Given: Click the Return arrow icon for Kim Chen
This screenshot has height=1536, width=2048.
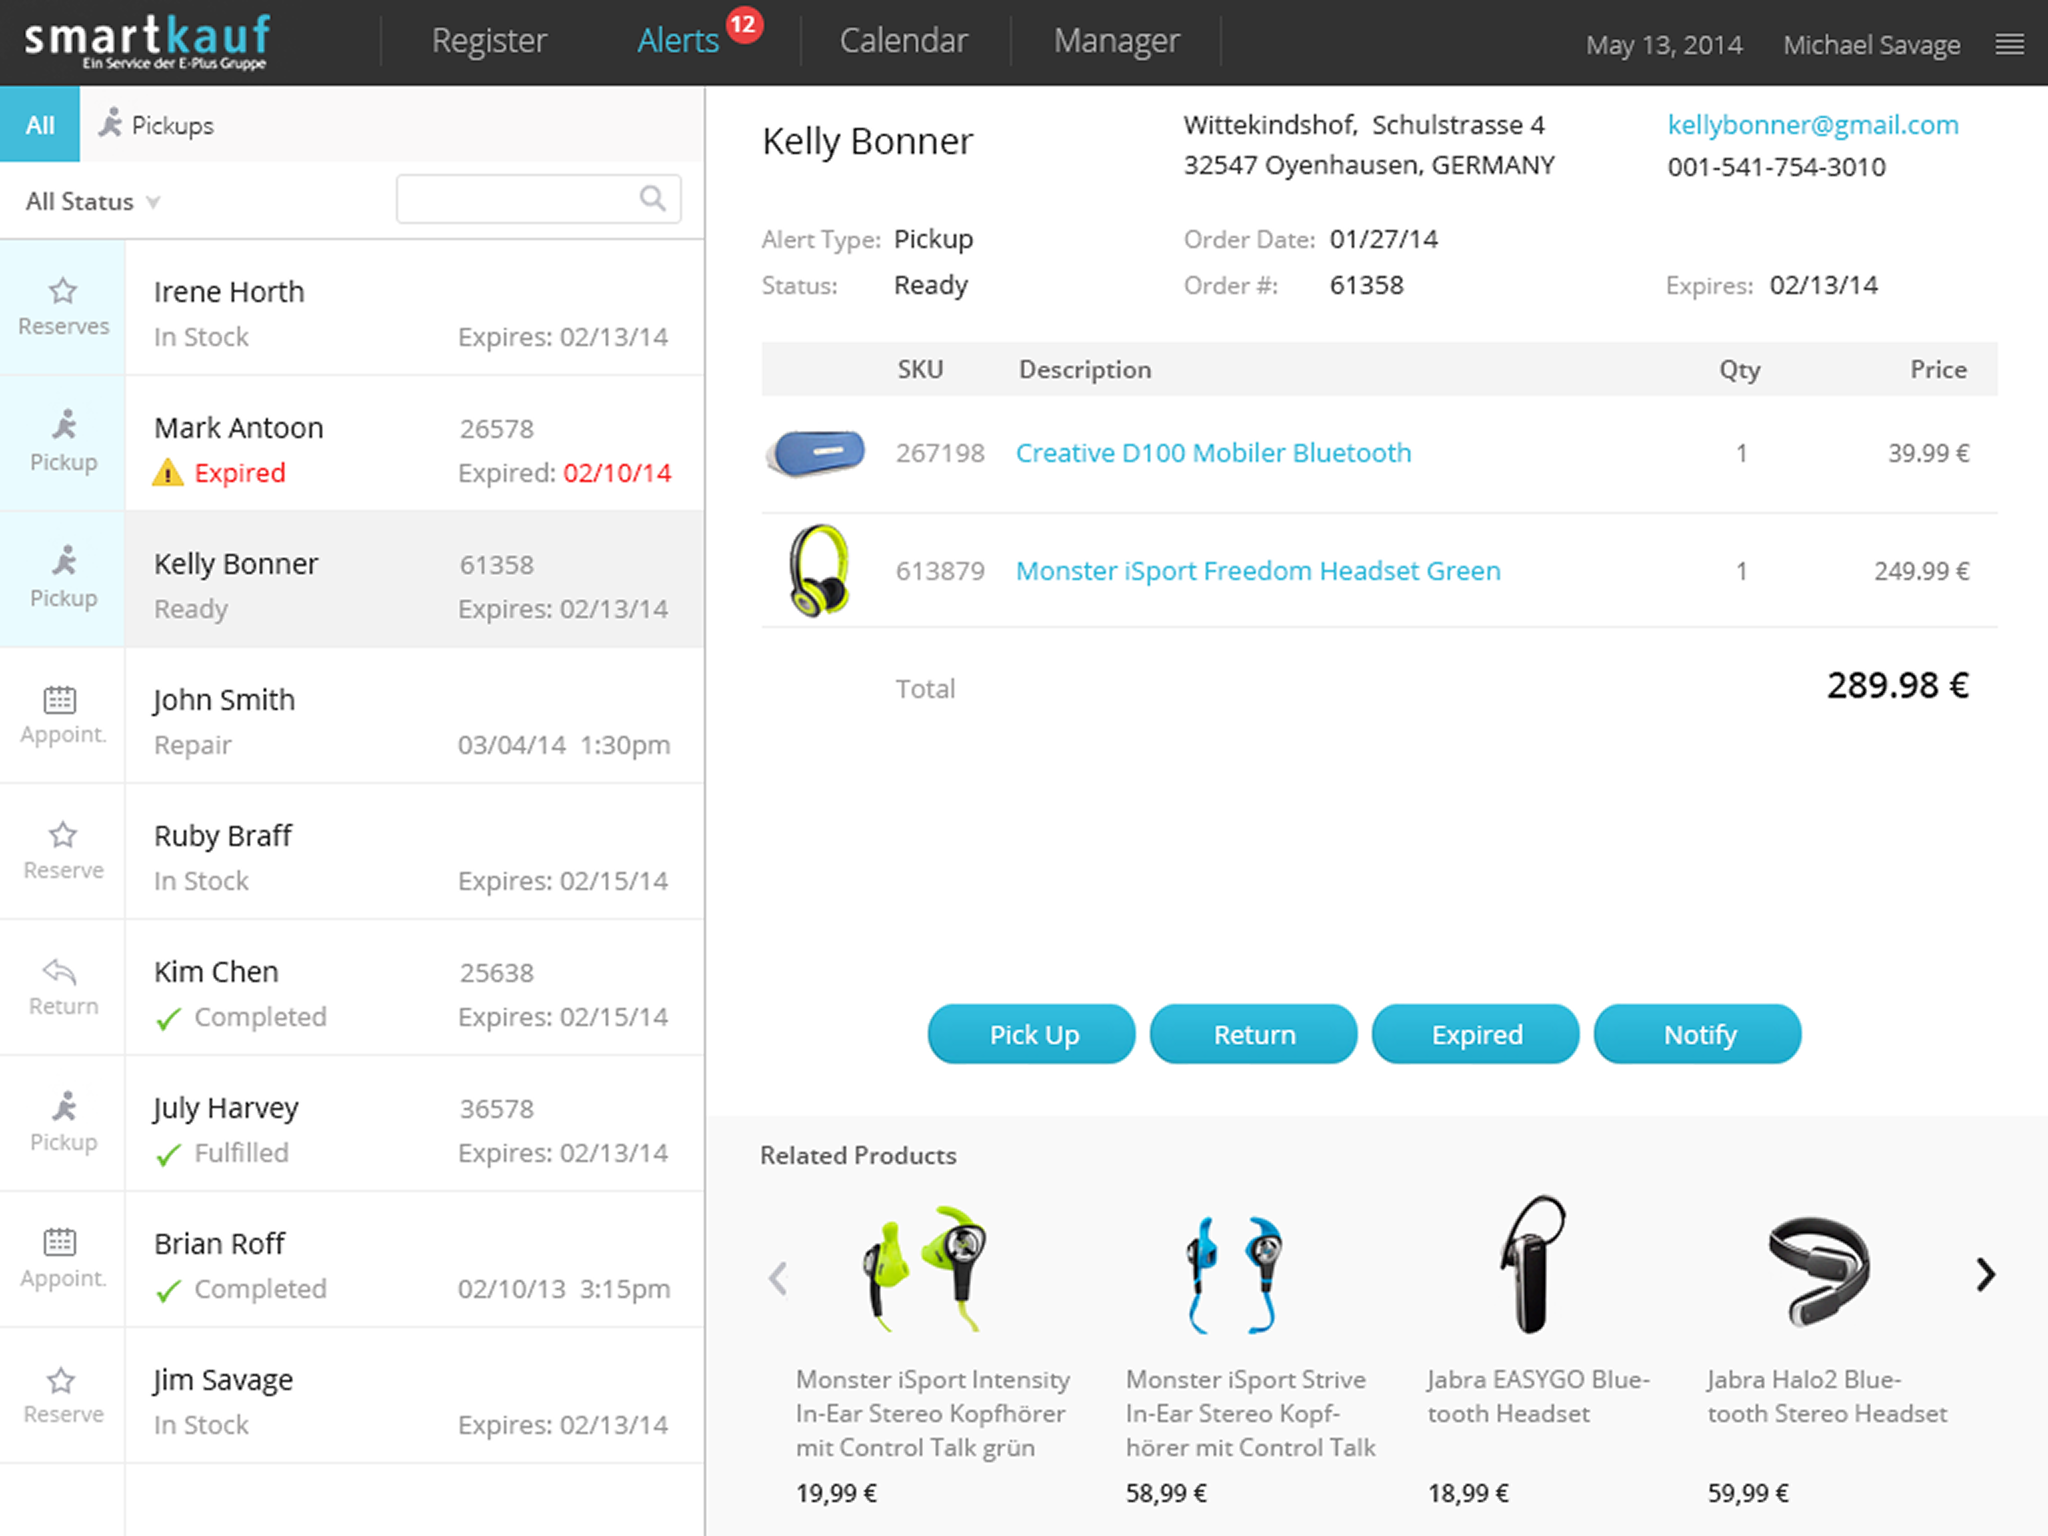Looking at the screenshot, I should (60, 971).
